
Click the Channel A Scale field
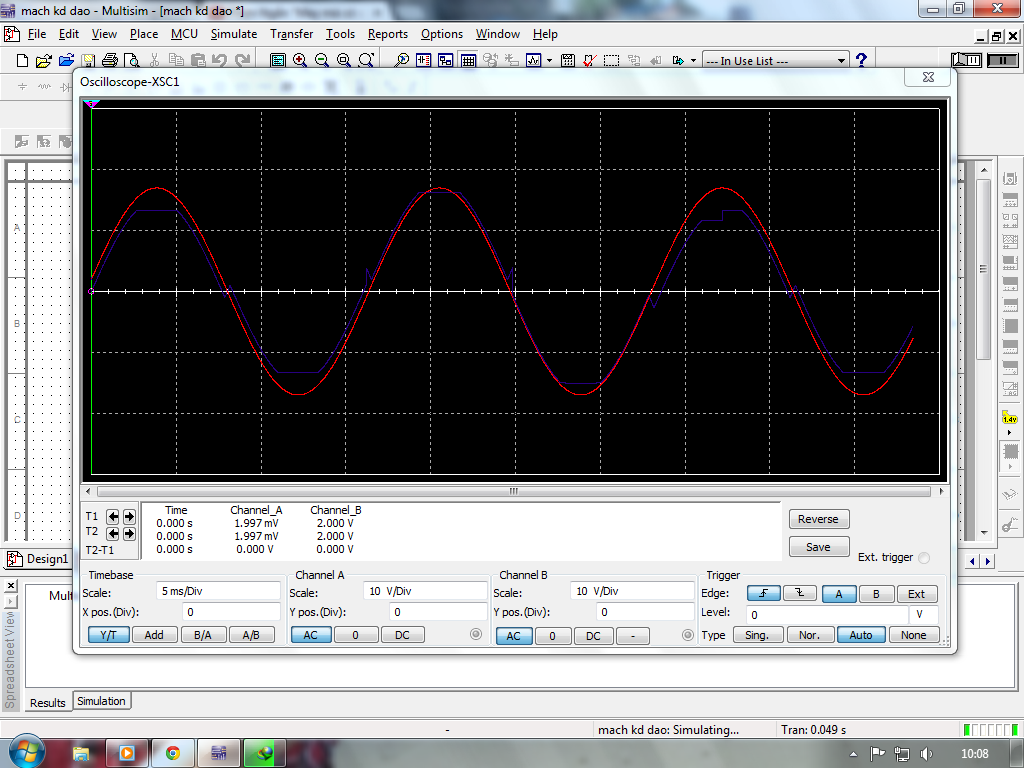[425, 591]
